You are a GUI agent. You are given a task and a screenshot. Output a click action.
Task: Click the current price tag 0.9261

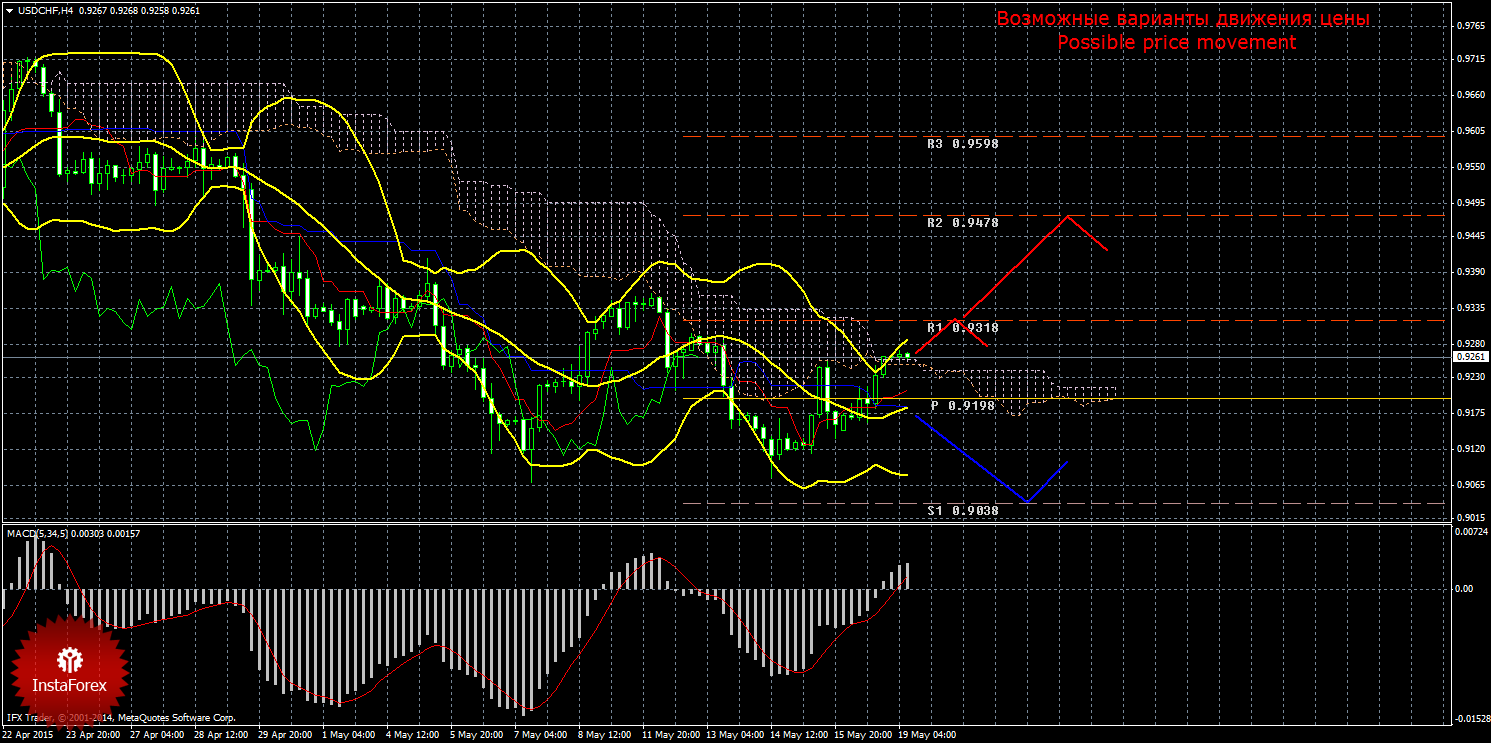tap(1471, 356)
